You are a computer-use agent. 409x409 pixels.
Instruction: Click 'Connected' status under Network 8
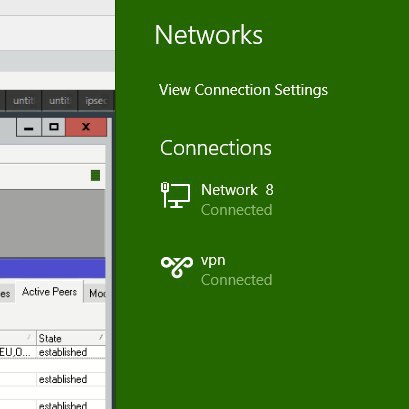(x=237, y=210)
